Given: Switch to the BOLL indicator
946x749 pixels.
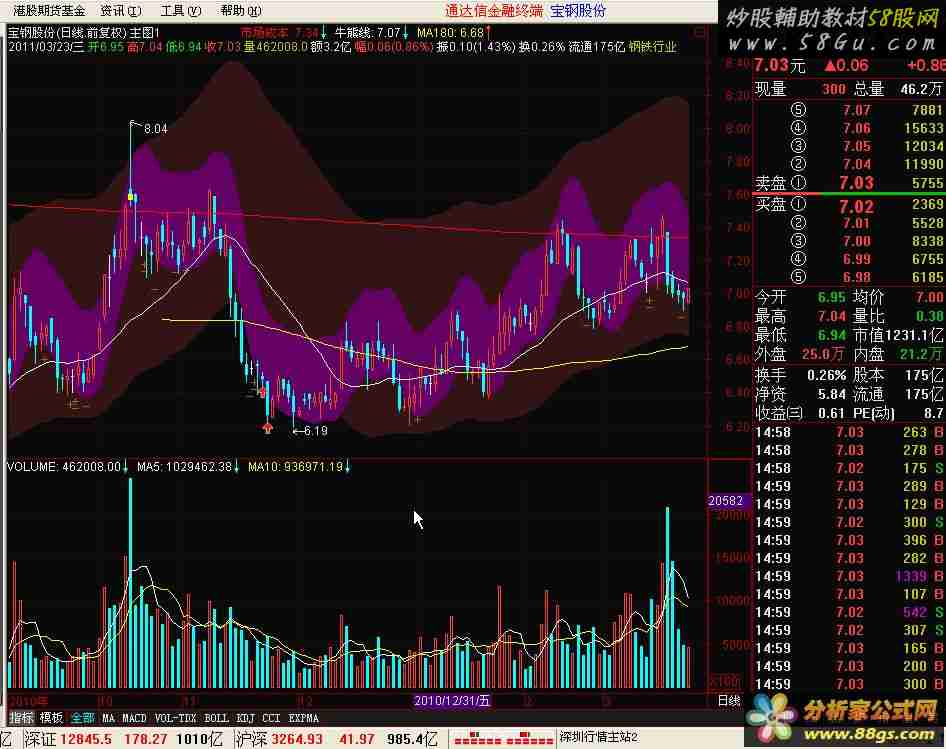Looking at the screenshot, I should coord(216,718).
